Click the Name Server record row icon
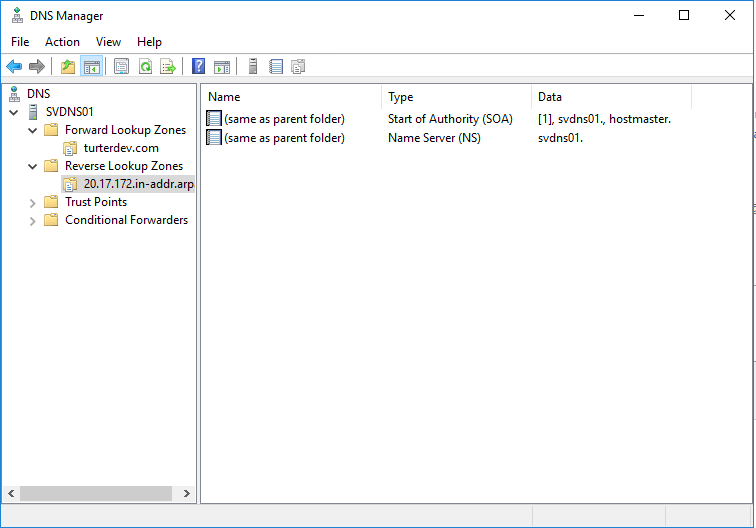 (x=214, y=137)
